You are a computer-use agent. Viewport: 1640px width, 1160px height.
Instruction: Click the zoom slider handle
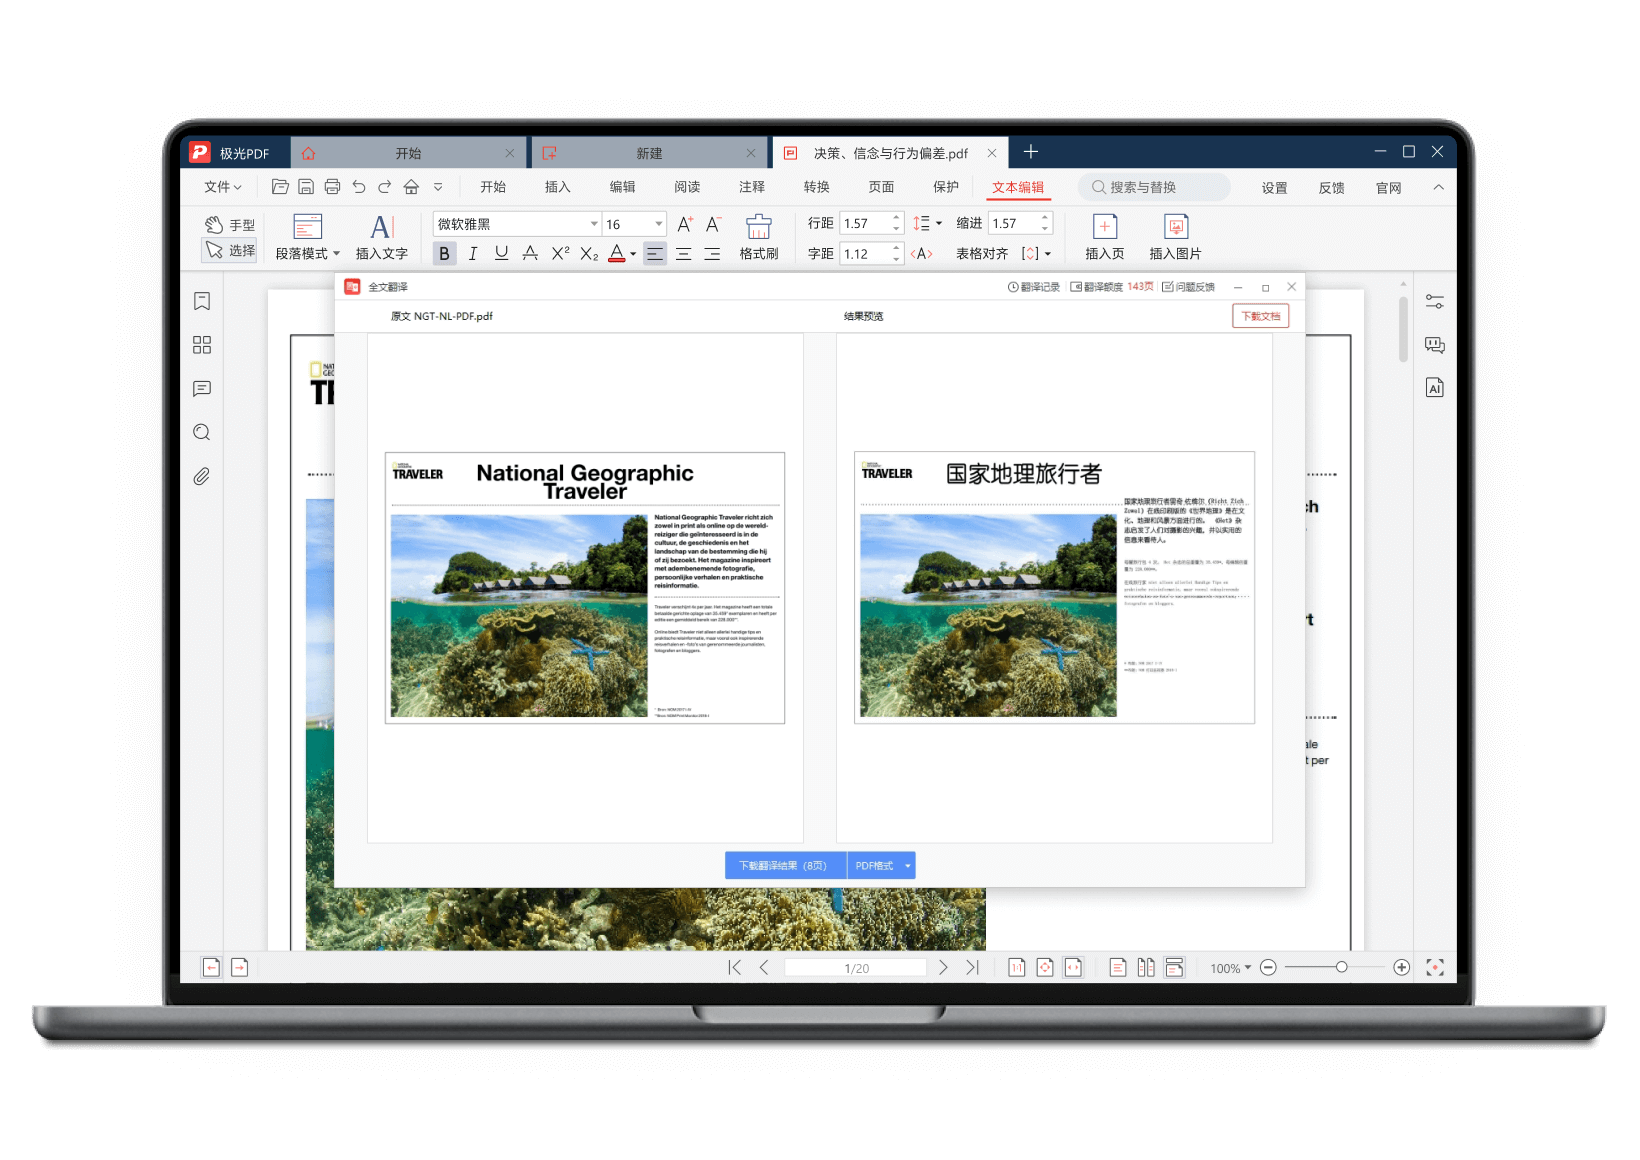1341,967
